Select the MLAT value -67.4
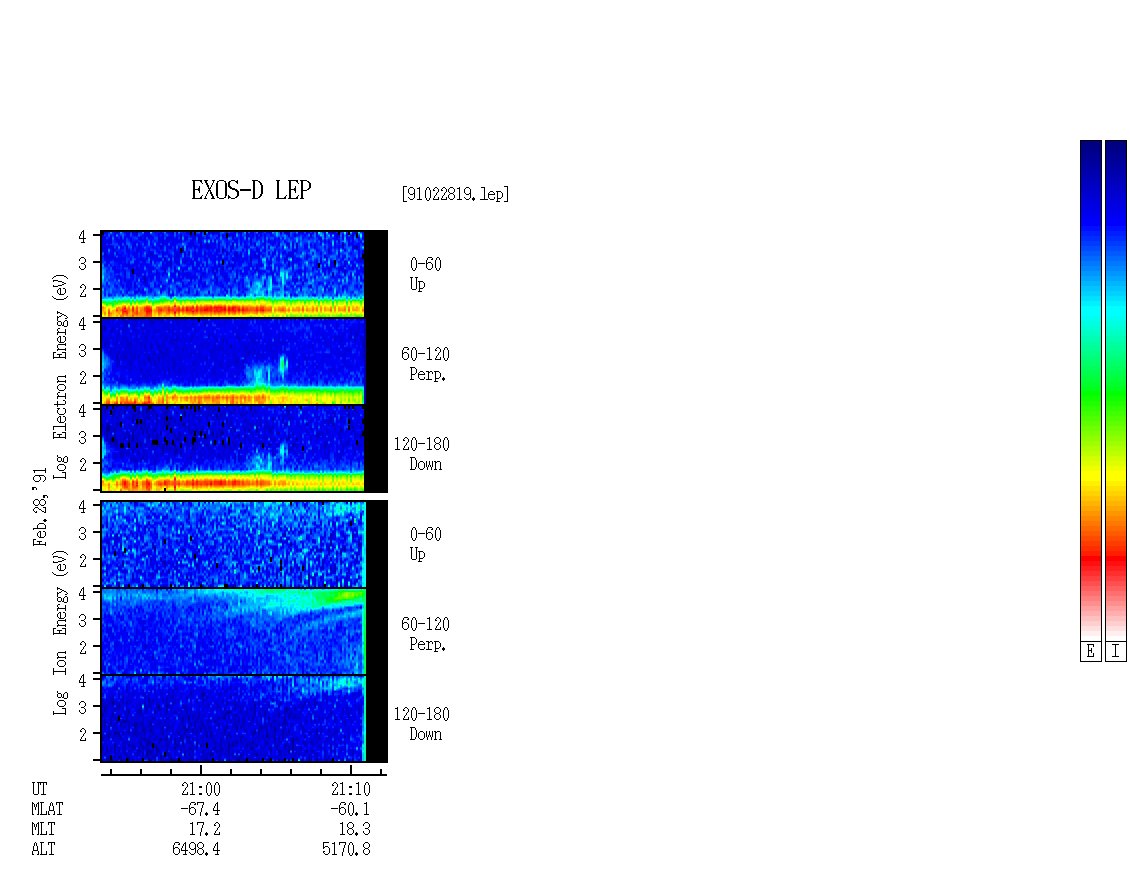This screenshot has height=875, width=1130. (200, 809)
